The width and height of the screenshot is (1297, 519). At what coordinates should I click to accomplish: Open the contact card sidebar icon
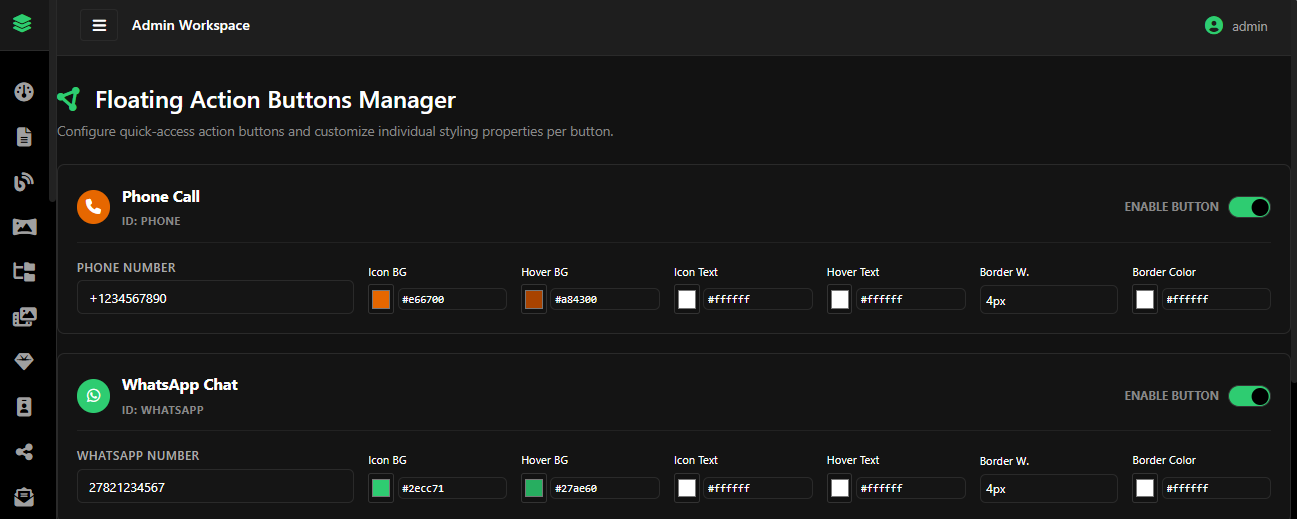24,407
